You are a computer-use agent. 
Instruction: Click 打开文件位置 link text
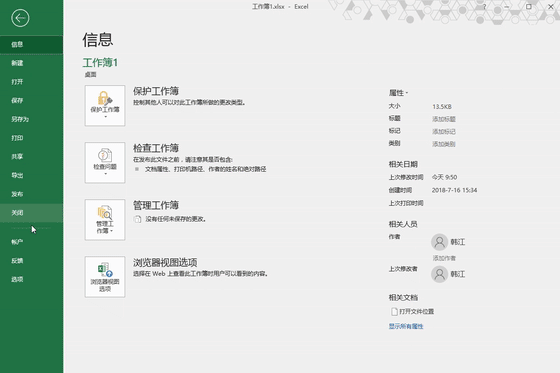(416, 312)
